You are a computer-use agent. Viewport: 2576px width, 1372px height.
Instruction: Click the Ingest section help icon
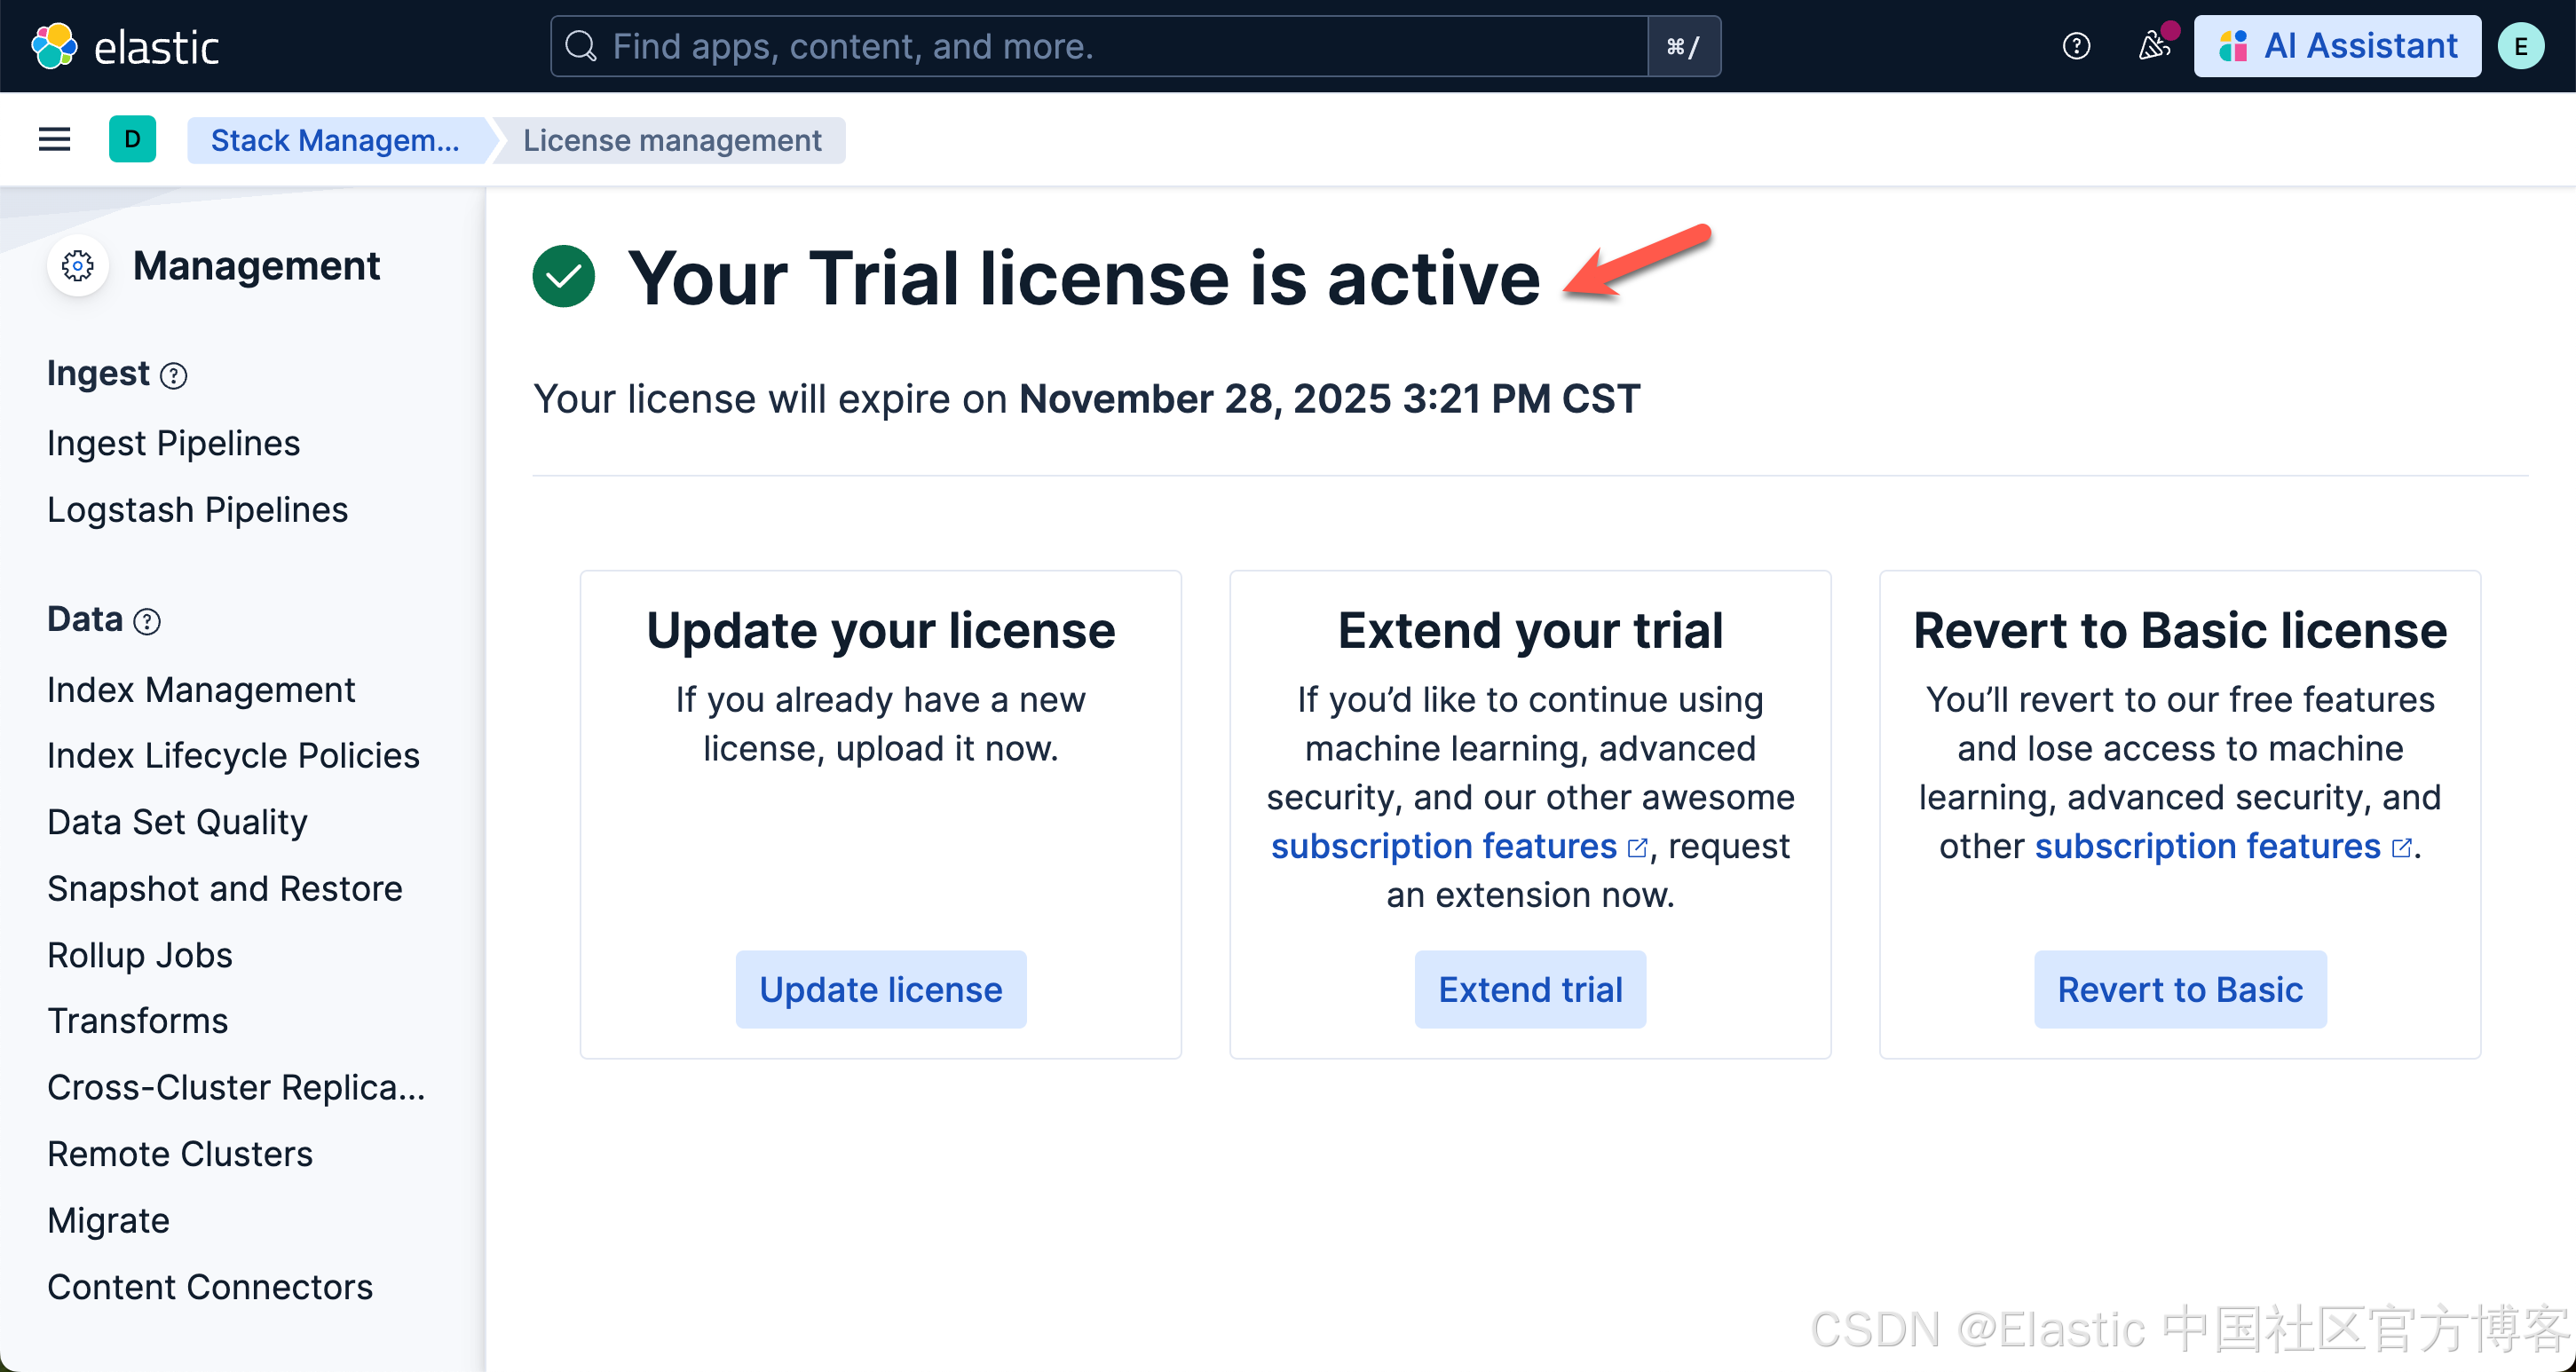[174, 376]
